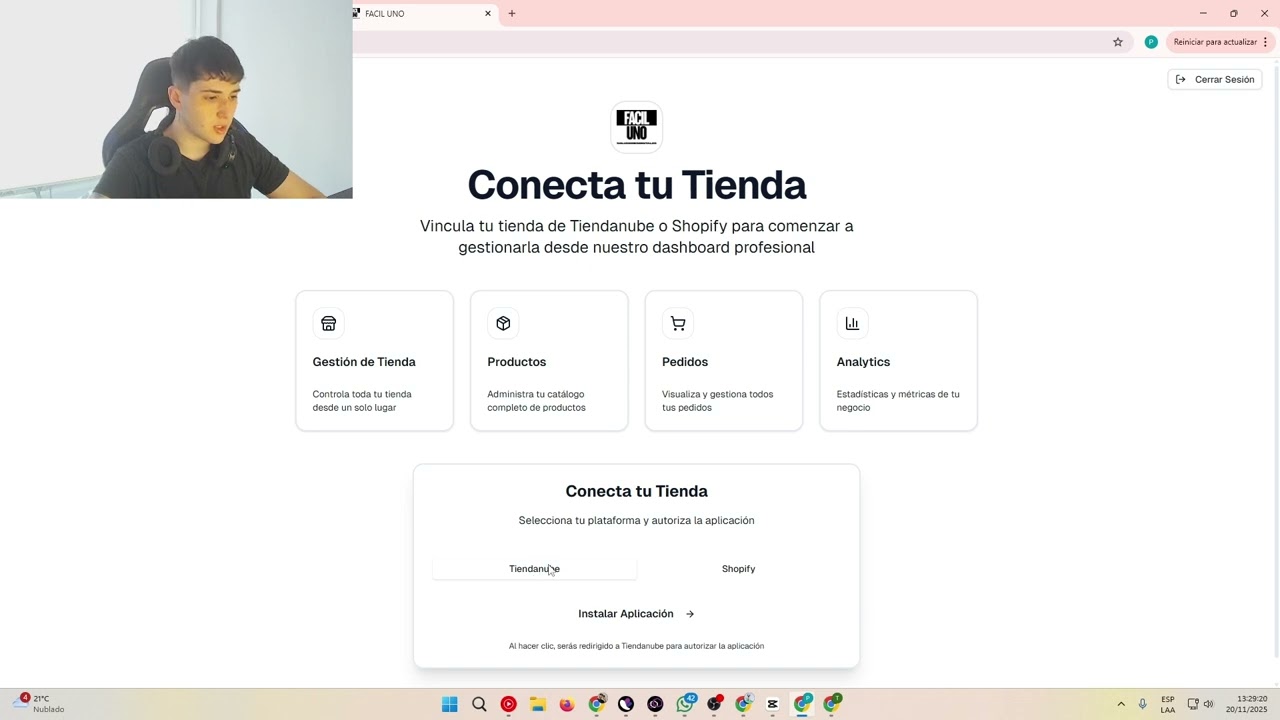This screenshot has height=720, width=1280.
Task: Open File Explorer from the taskbar
Action: [x=537, y=704]
